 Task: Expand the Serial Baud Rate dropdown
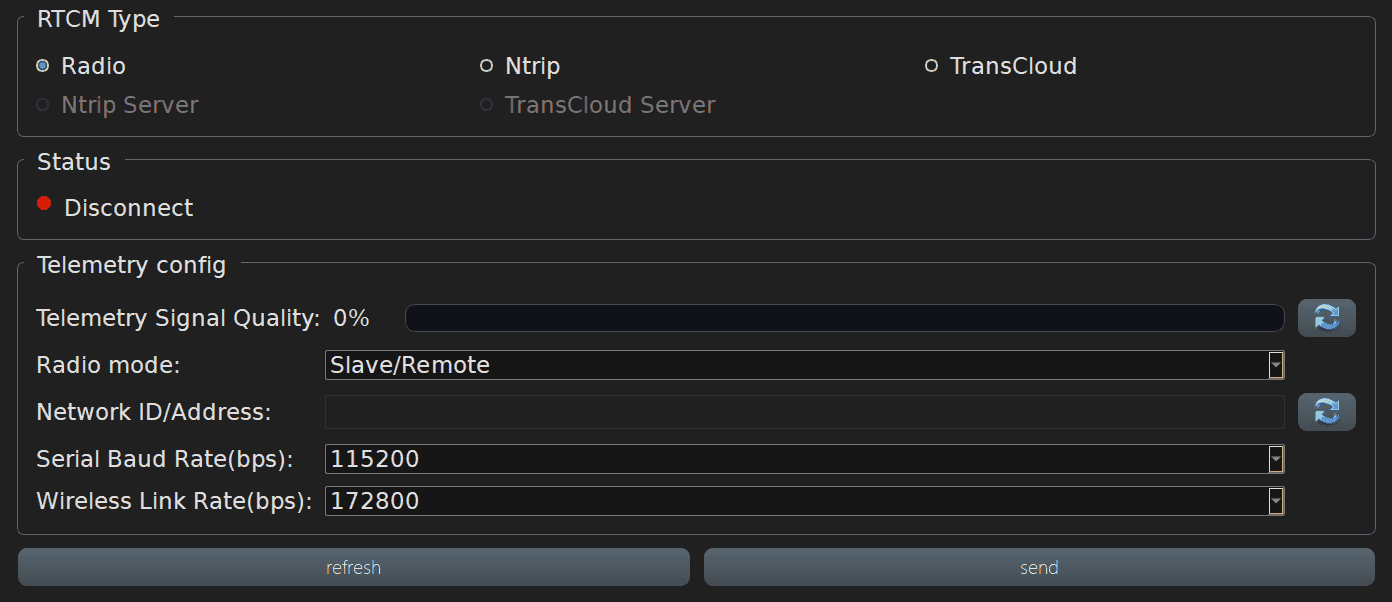[x=1275, y=460]
